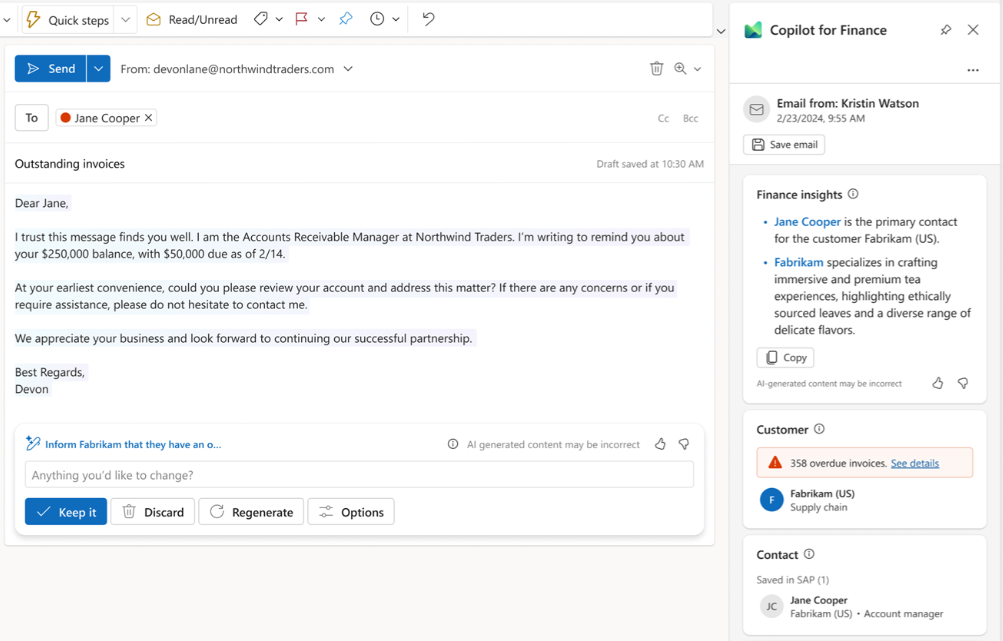Click the zoom magnifier icon

(x=680, y=68)
